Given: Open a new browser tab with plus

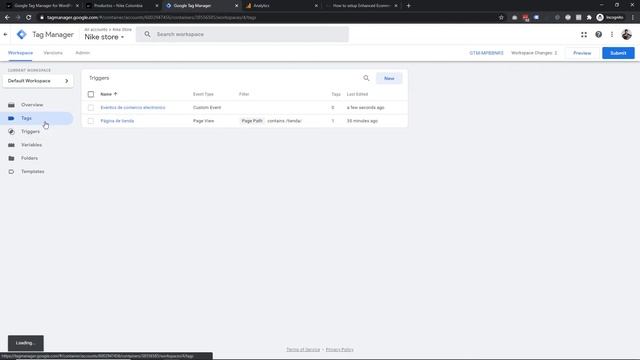Looking at the screenshot, I should pos(408,6).
